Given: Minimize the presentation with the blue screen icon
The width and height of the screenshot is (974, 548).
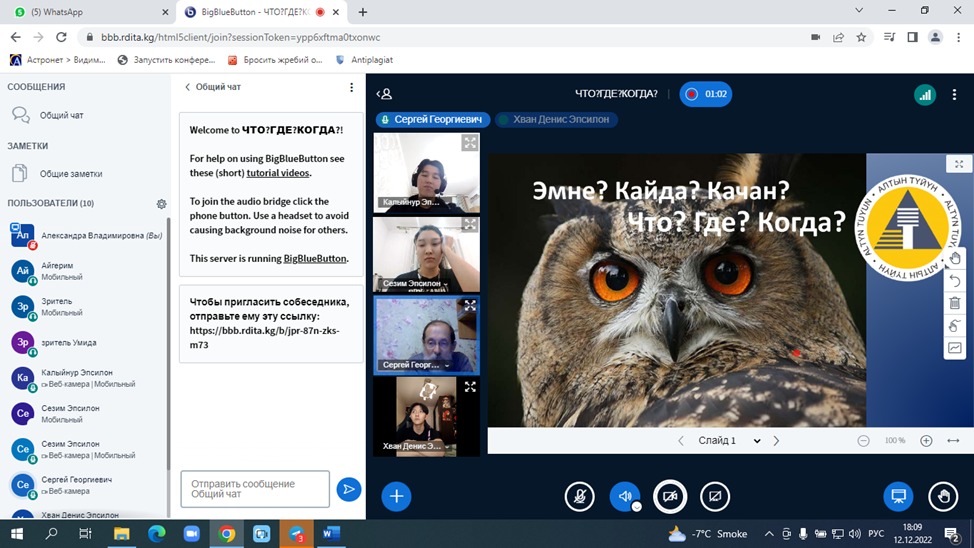Looking at the screenshot, I should pyautogui.click(x=898, y=496).
